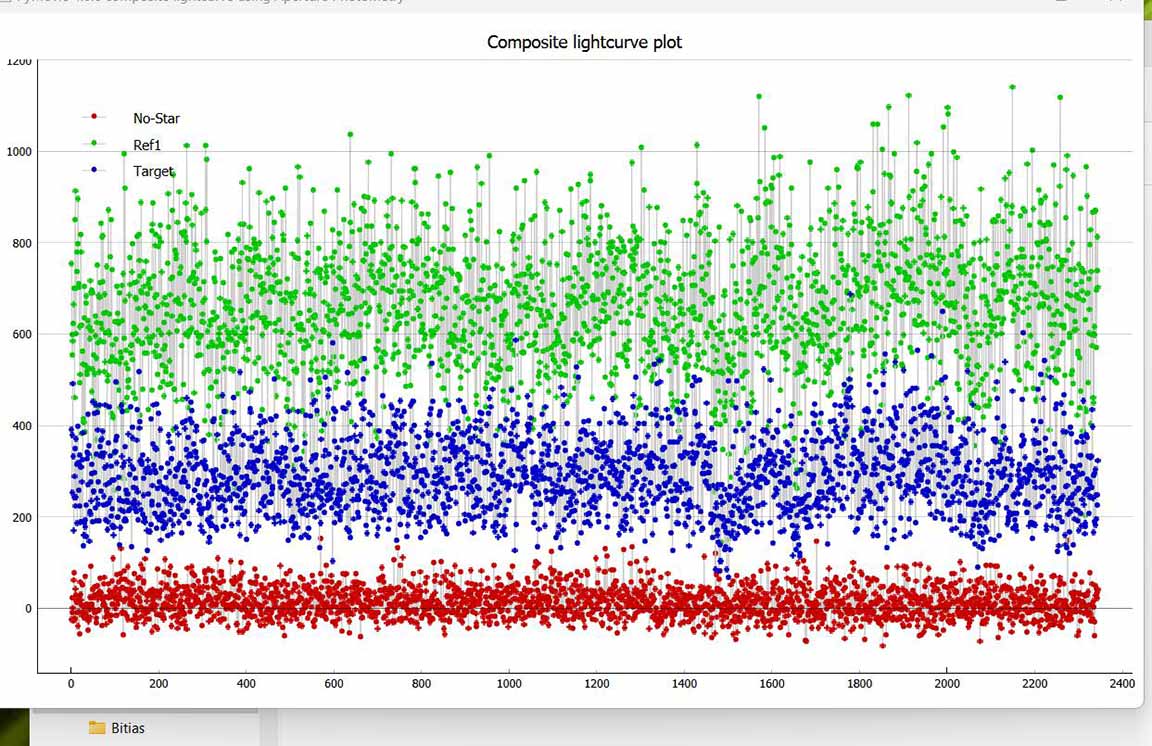Screen dimensions: 1152x746
Task: Click the 1000 tick on the y-axis
Action: click(19, 152)
